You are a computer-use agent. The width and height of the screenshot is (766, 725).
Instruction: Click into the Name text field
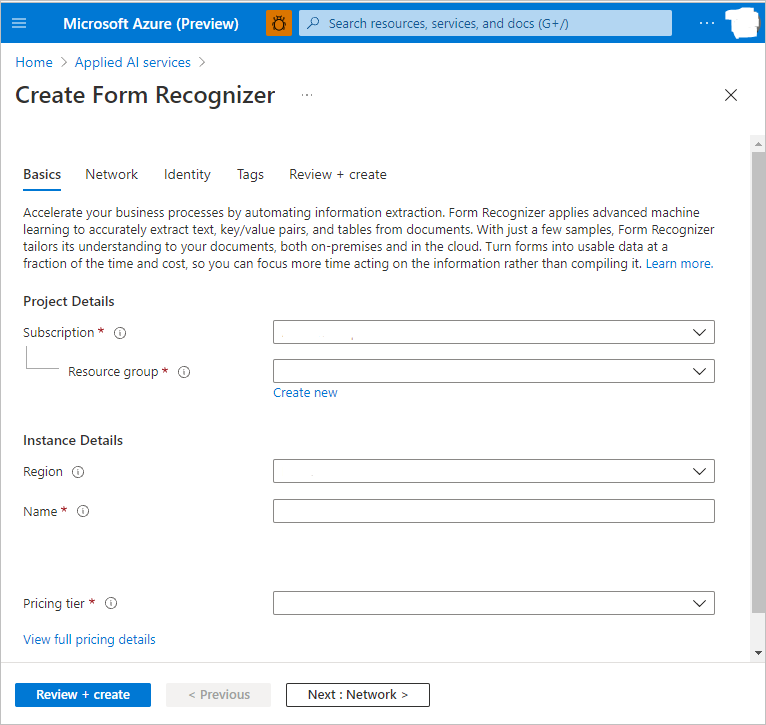(x=494, y=511)
